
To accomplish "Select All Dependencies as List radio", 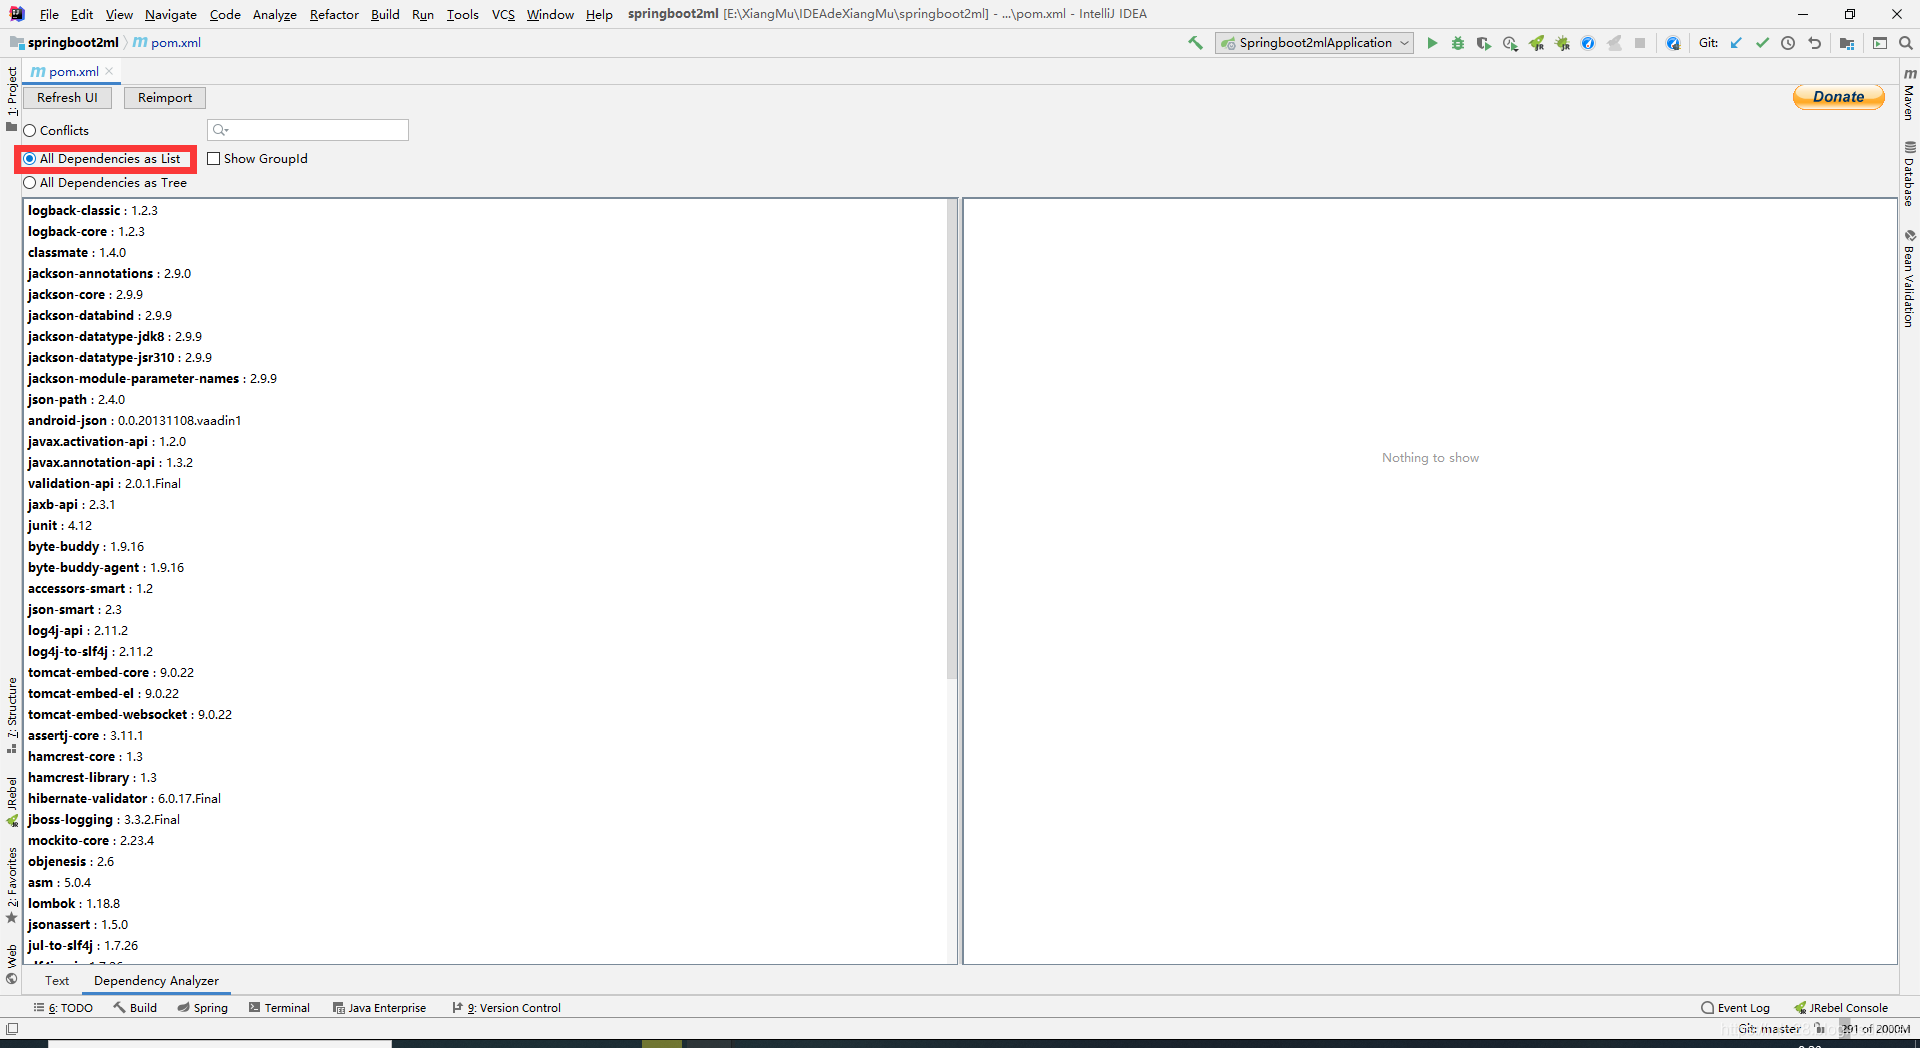I will (30, 159).
